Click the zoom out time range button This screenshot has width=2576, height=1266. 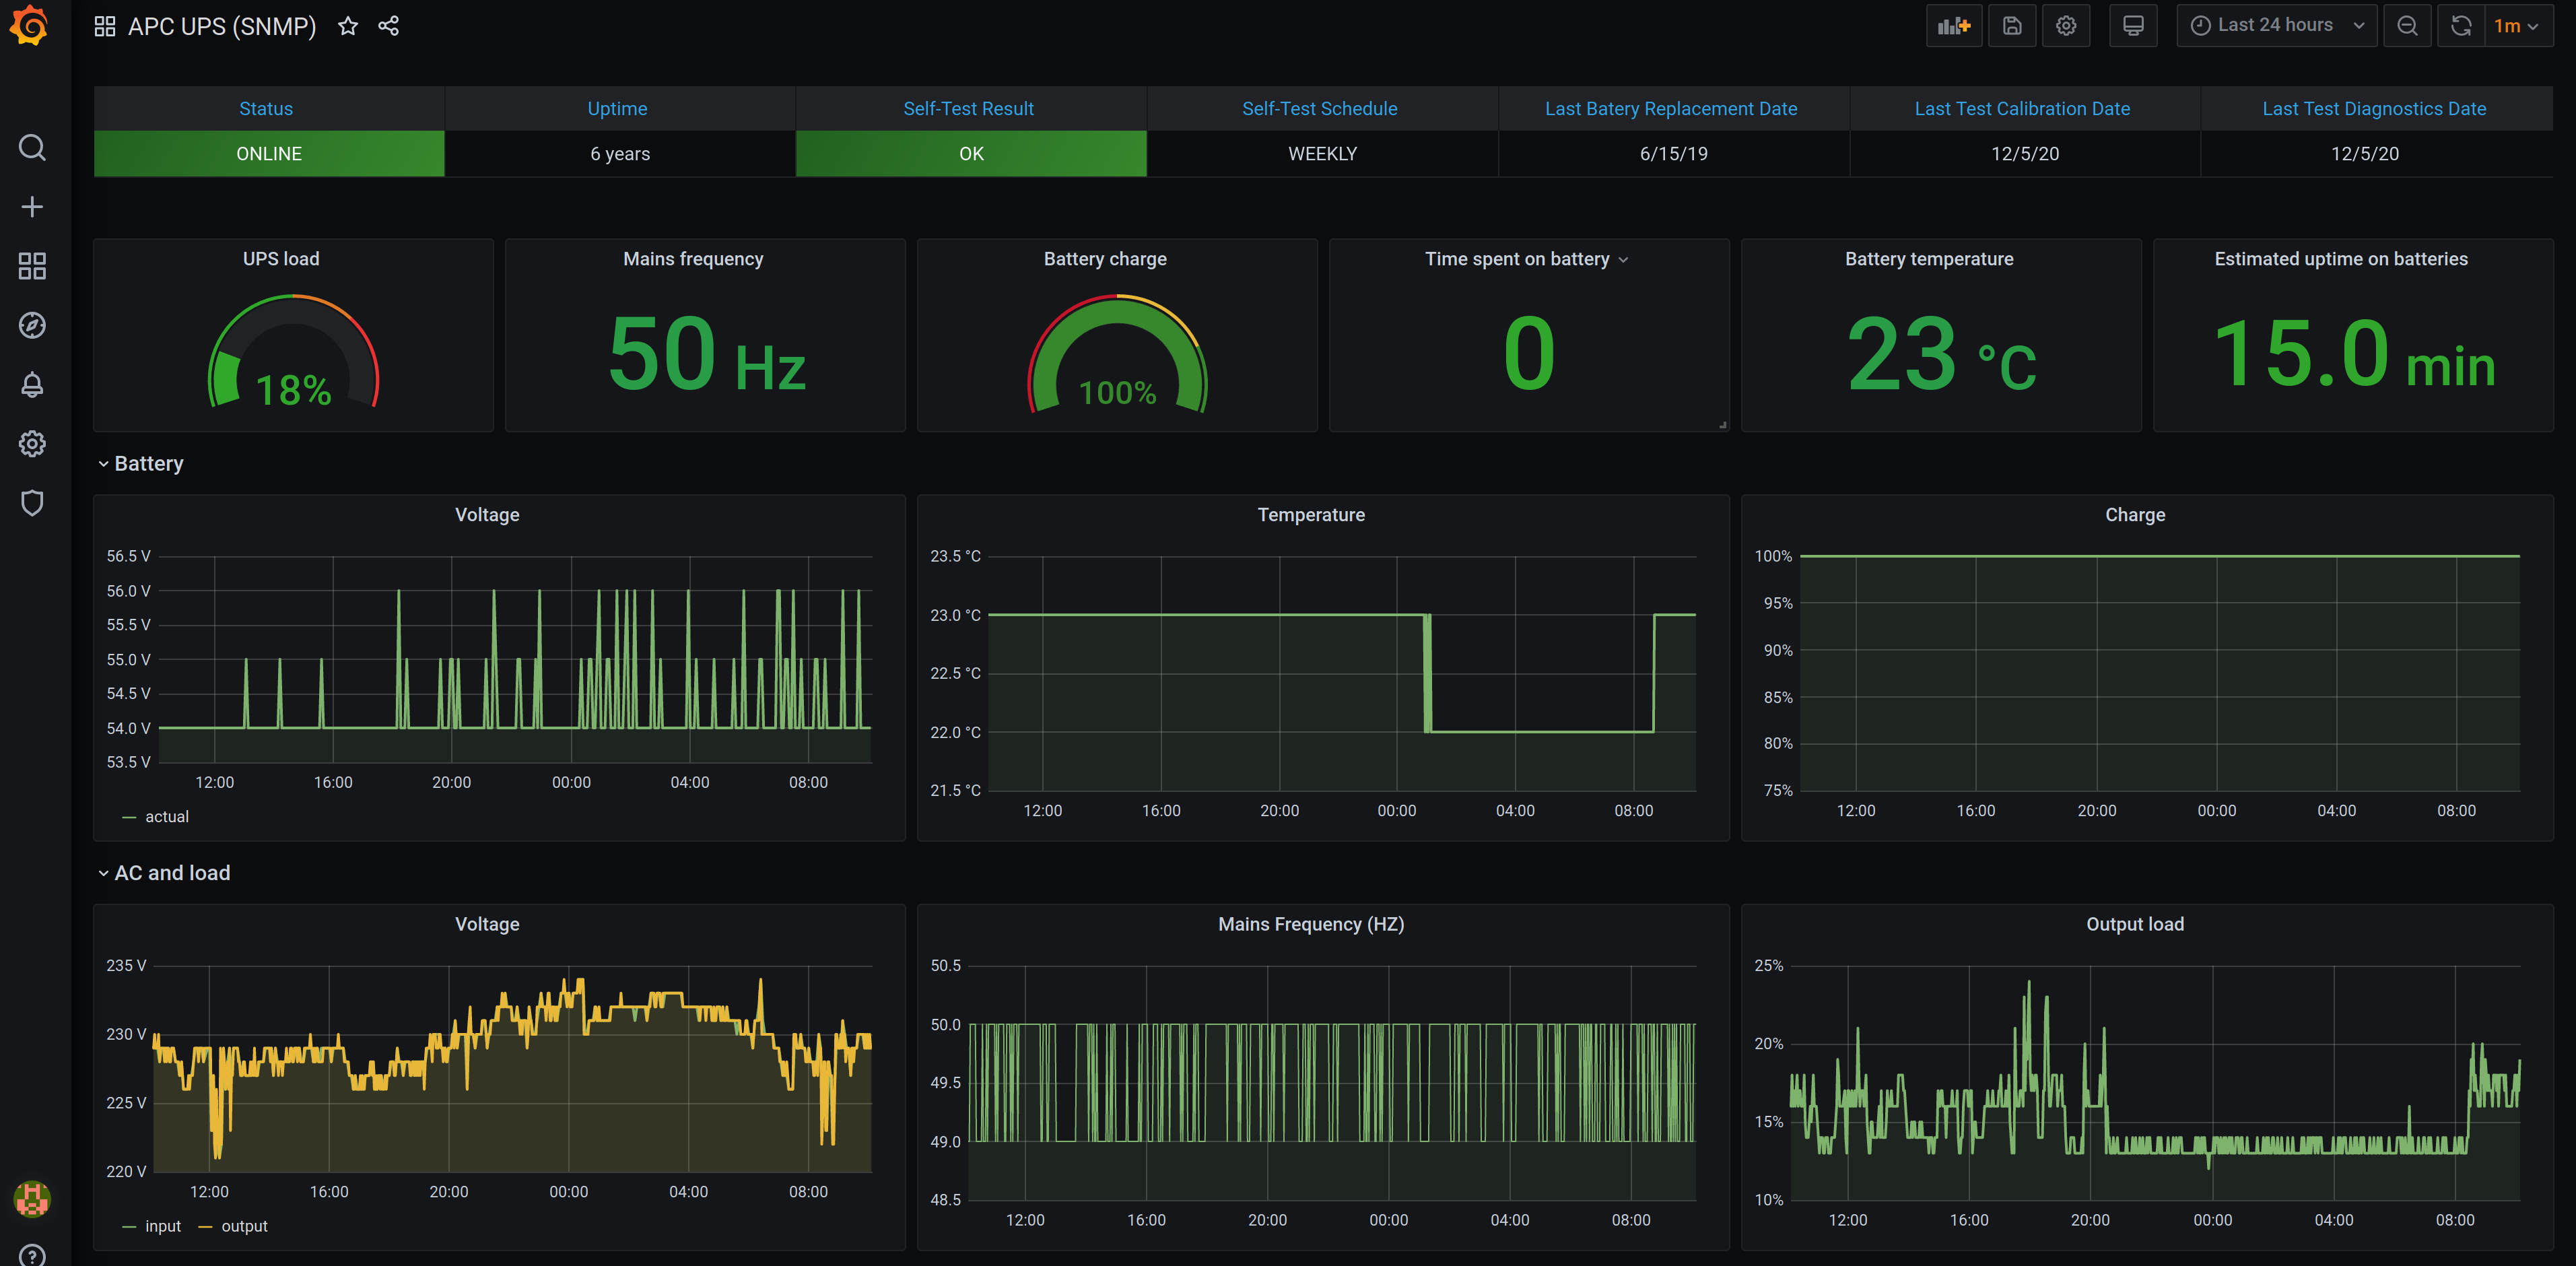(x=2407, y=26)
